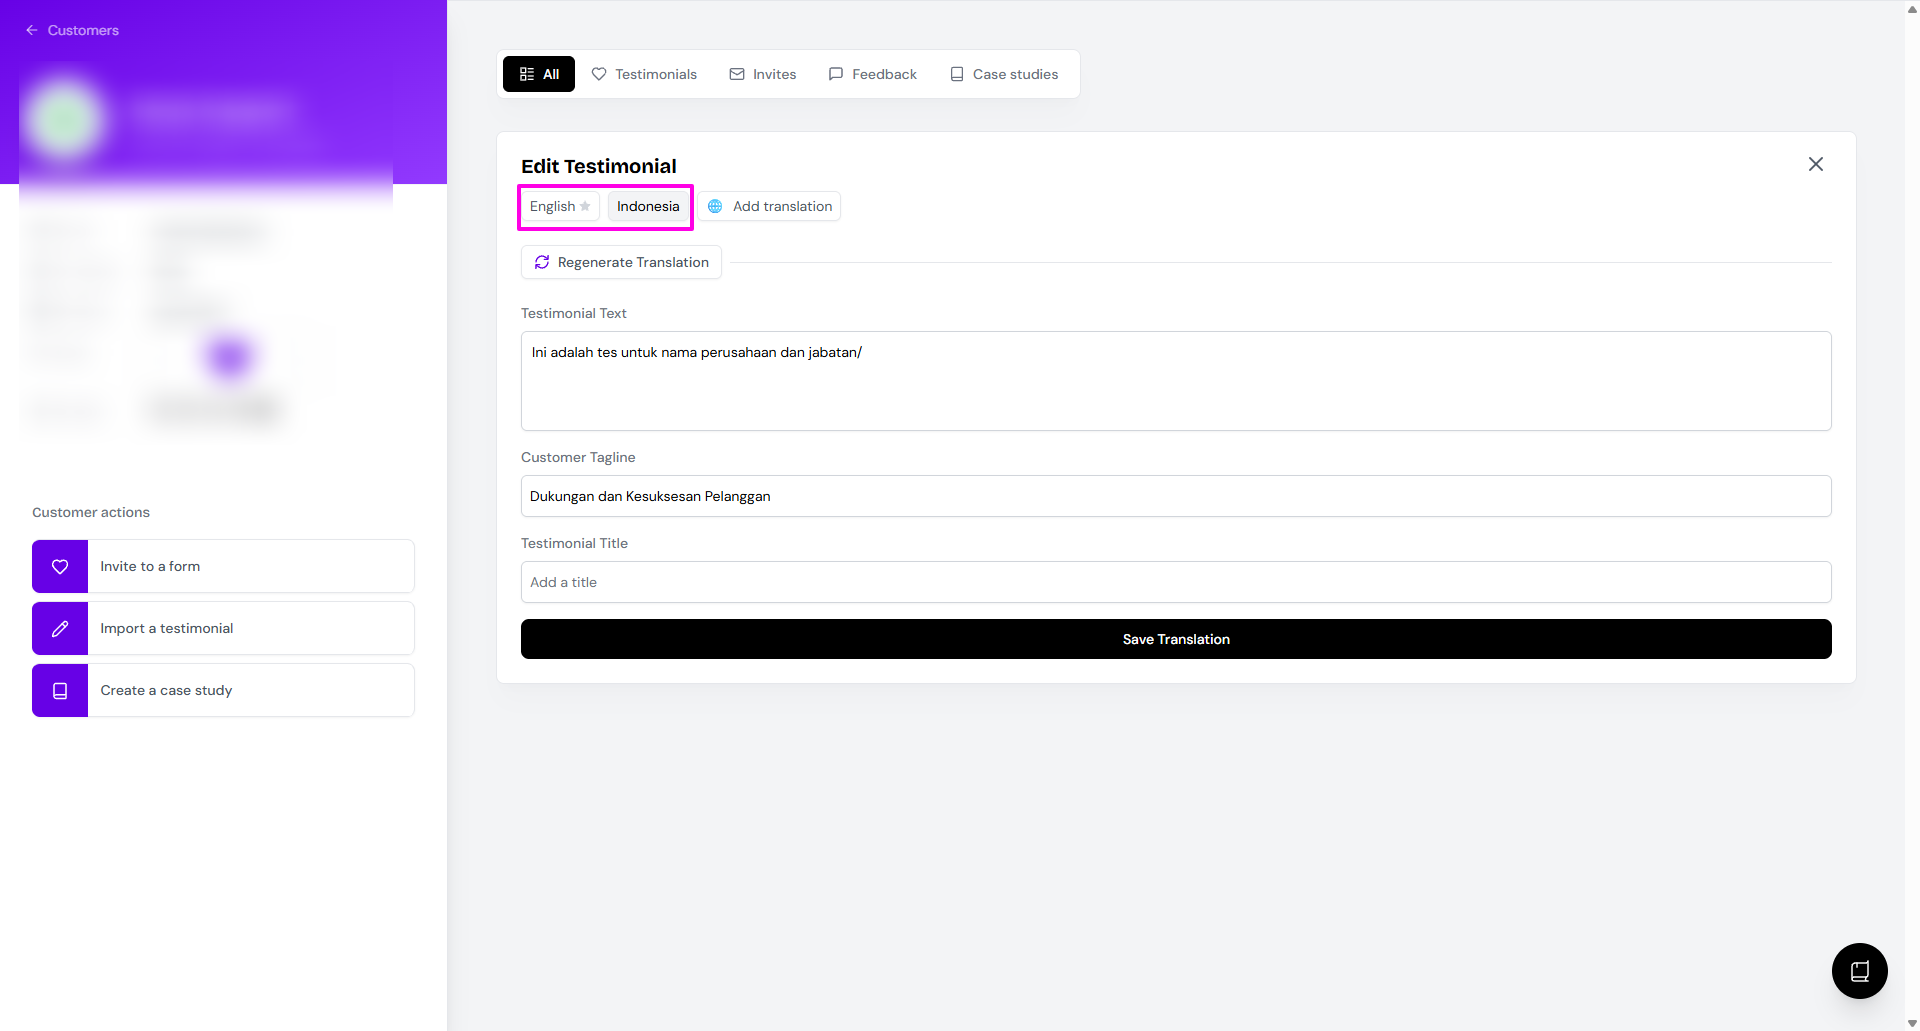This screenshot has width=1920, height=1031.
Task: Show All items tab
Action: (539, 75)
